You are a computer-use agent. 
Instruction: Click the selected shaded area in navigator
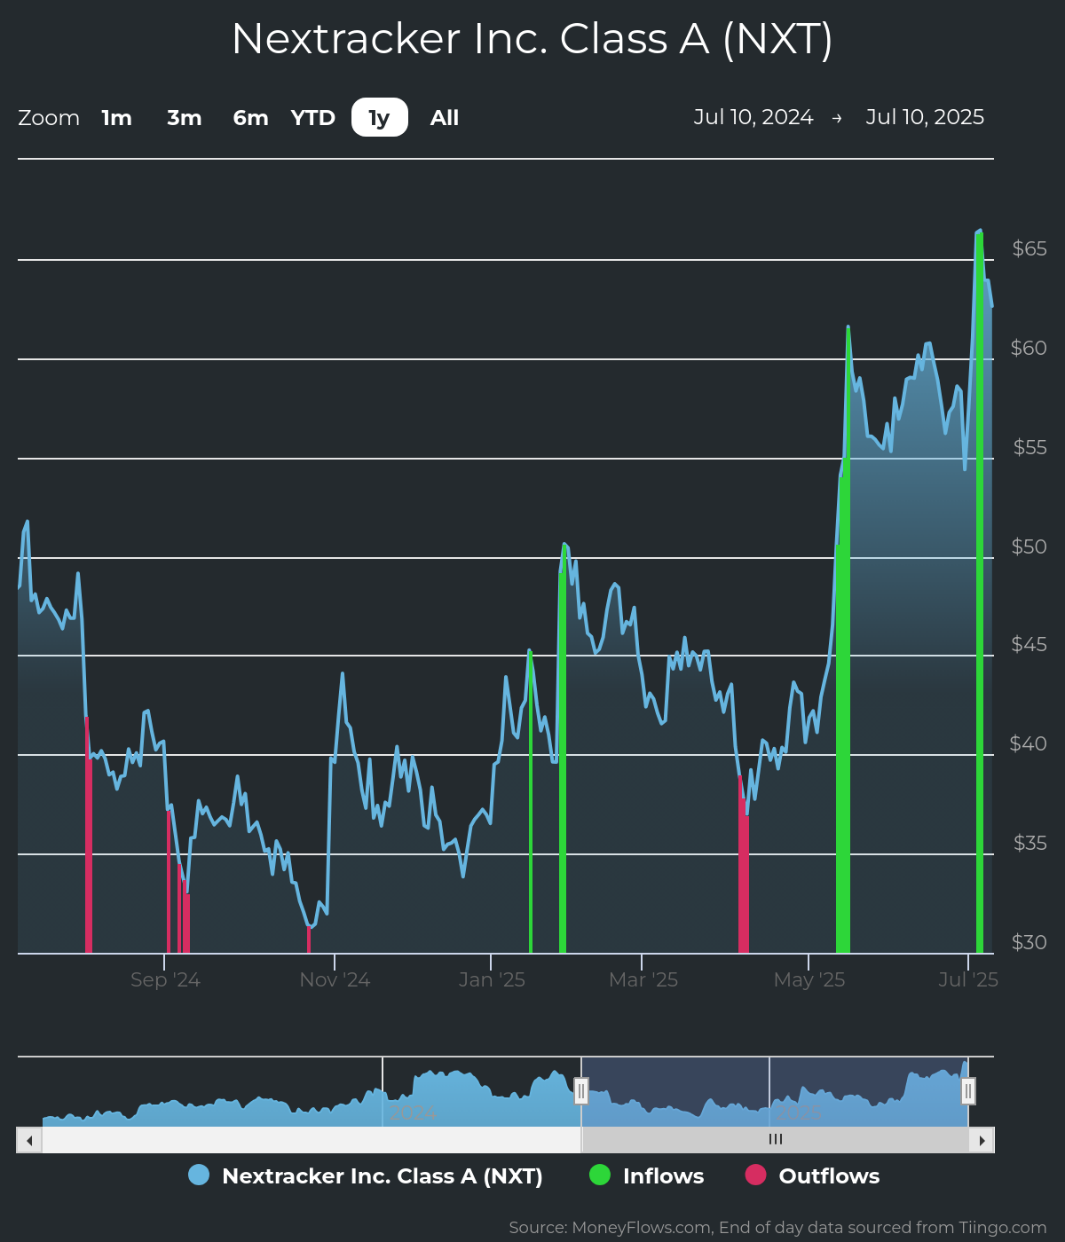point(775,1091)
